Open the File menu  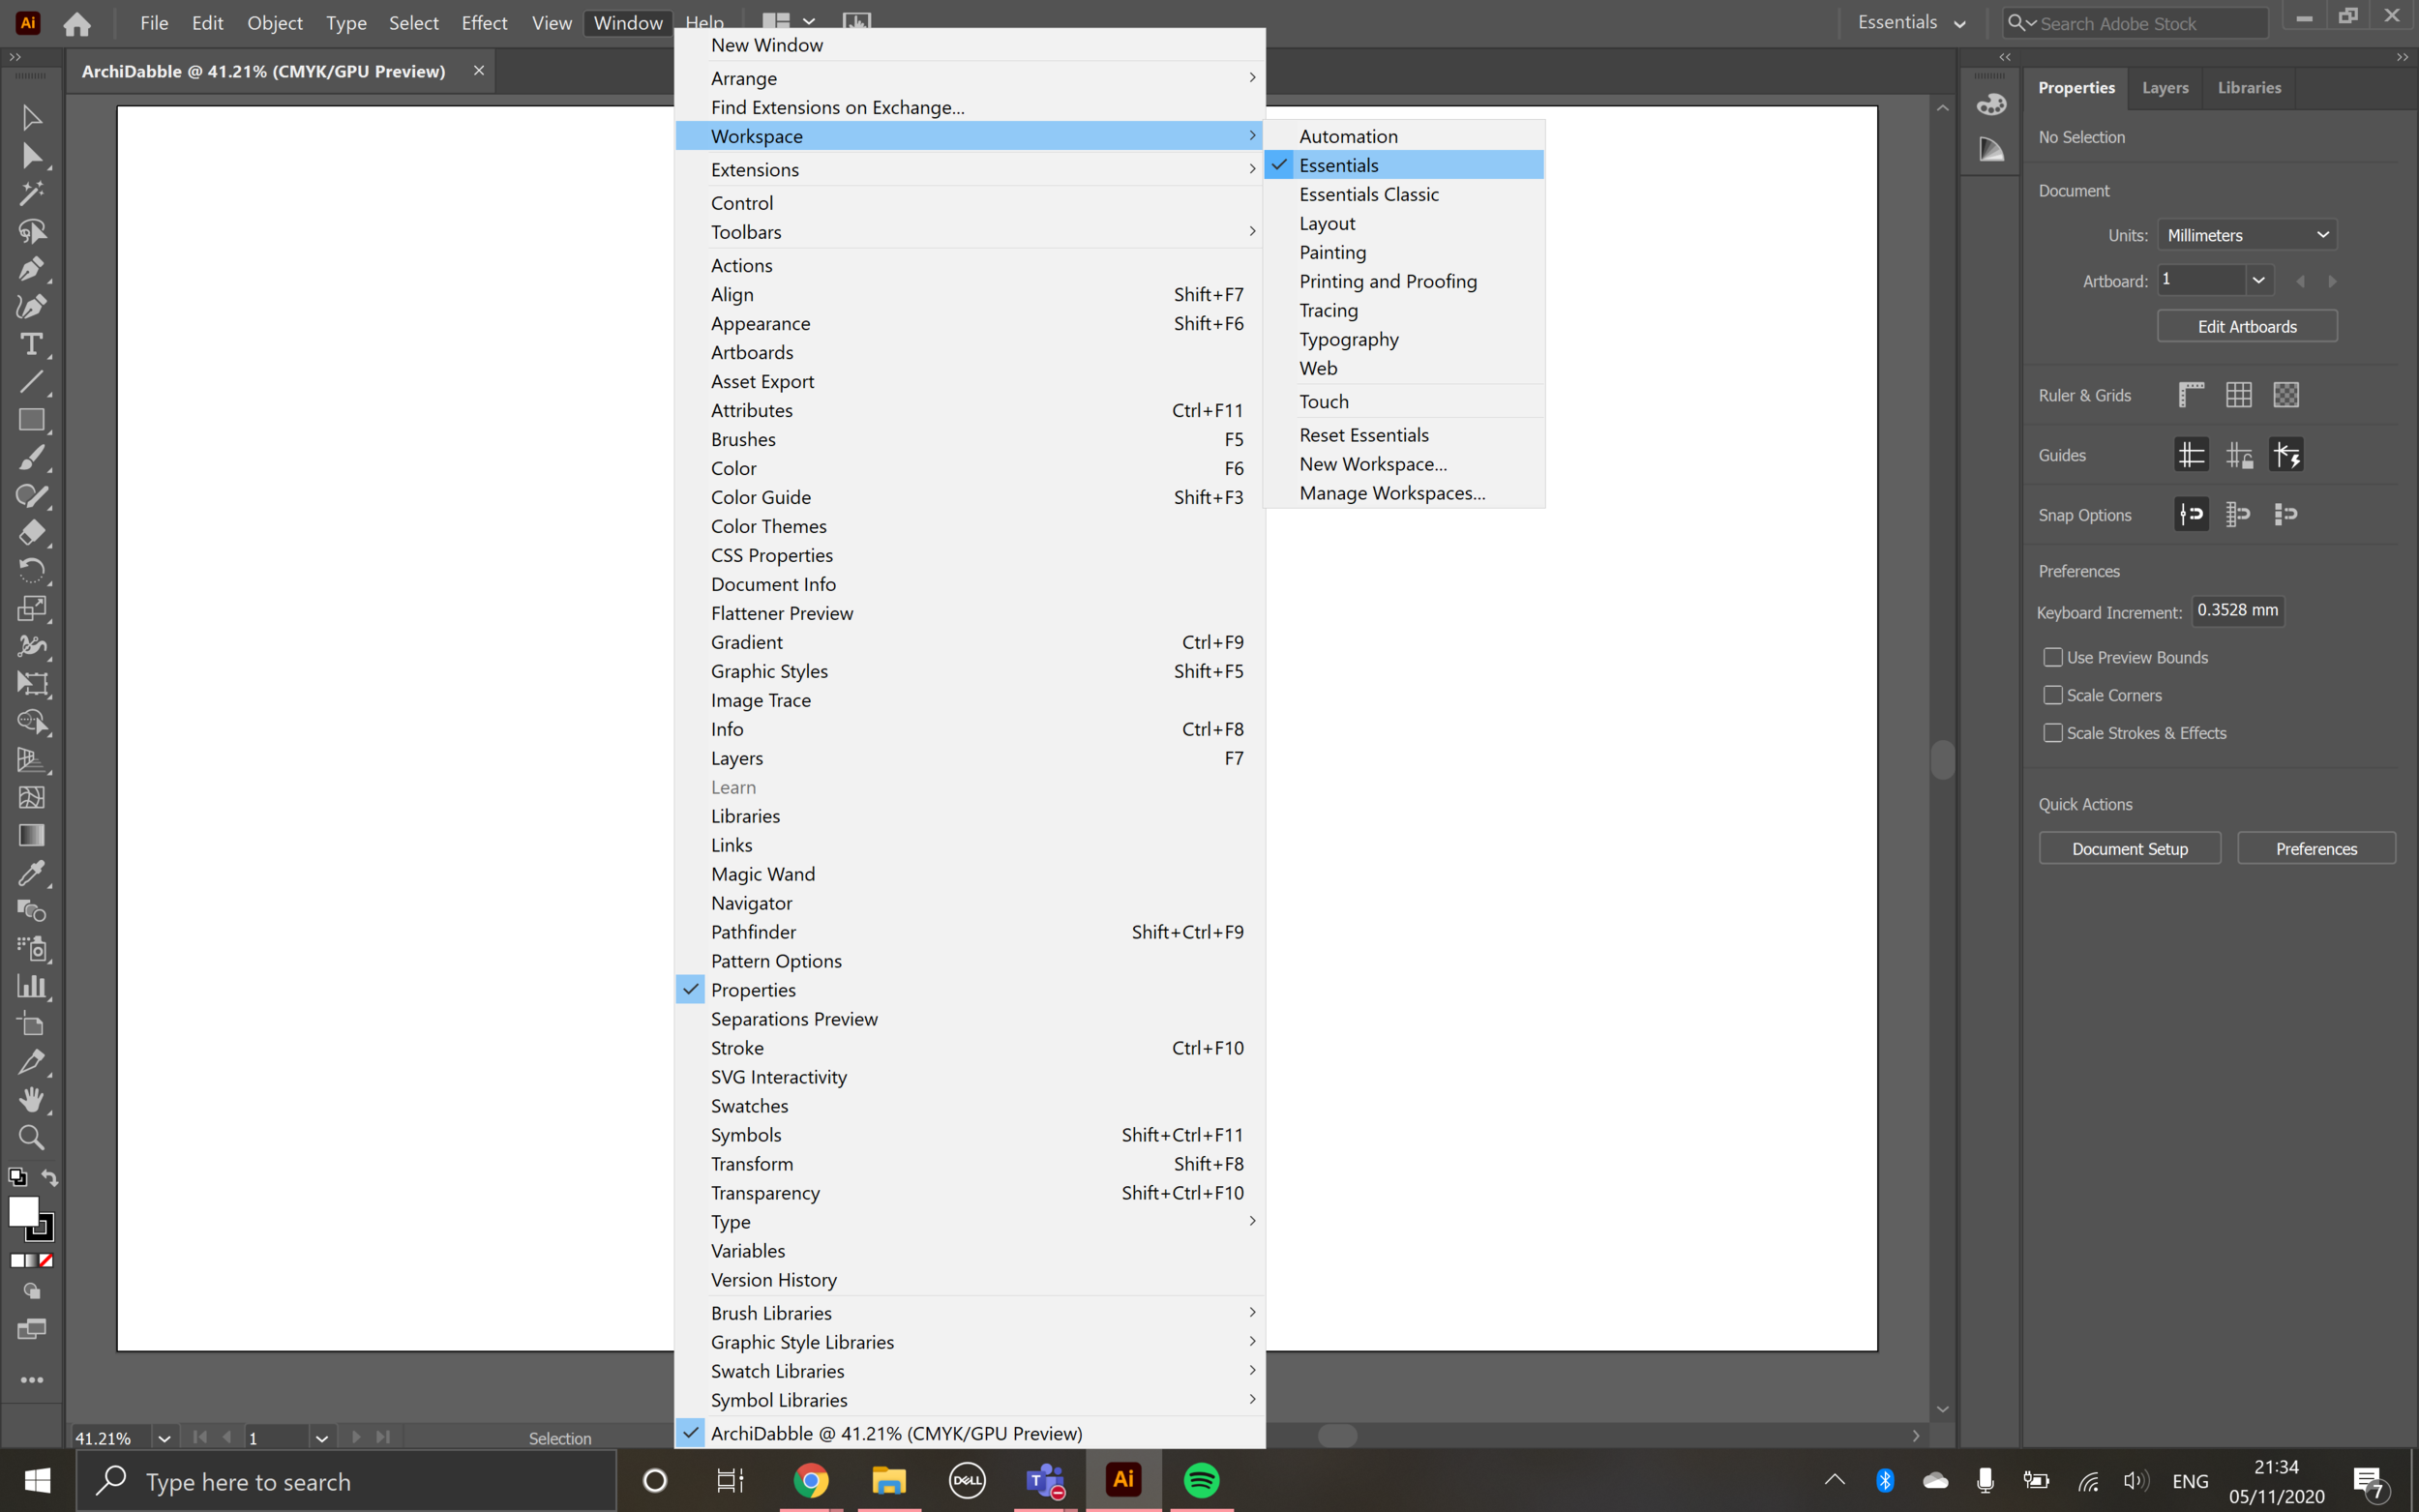(154, 23)
